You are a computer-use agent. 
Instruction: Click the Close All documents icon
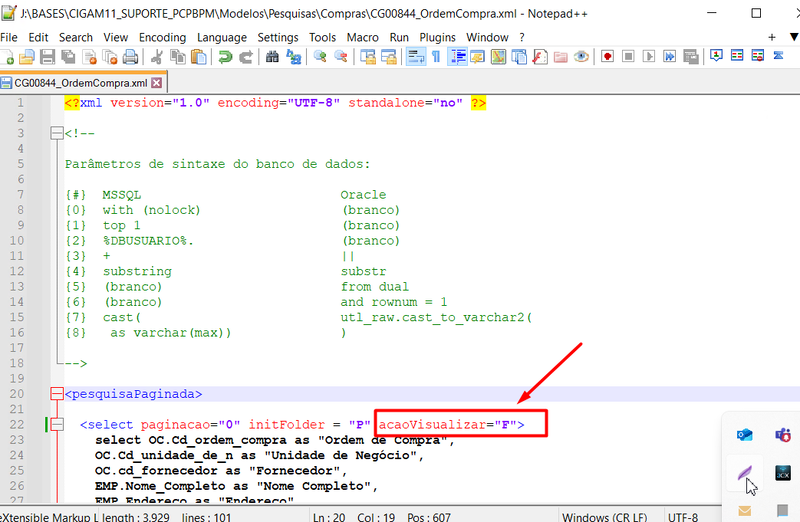coord(110,57)
